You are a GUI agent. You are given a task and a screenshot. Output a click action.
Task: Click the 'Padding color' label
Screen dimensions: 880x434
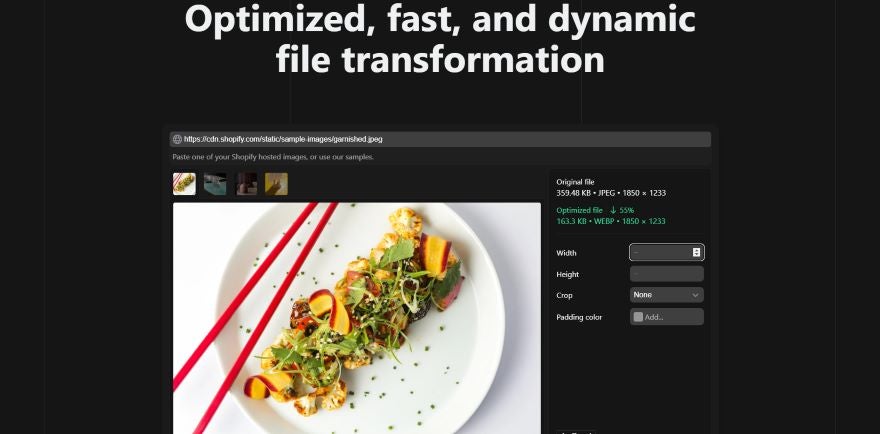(579, 317)
